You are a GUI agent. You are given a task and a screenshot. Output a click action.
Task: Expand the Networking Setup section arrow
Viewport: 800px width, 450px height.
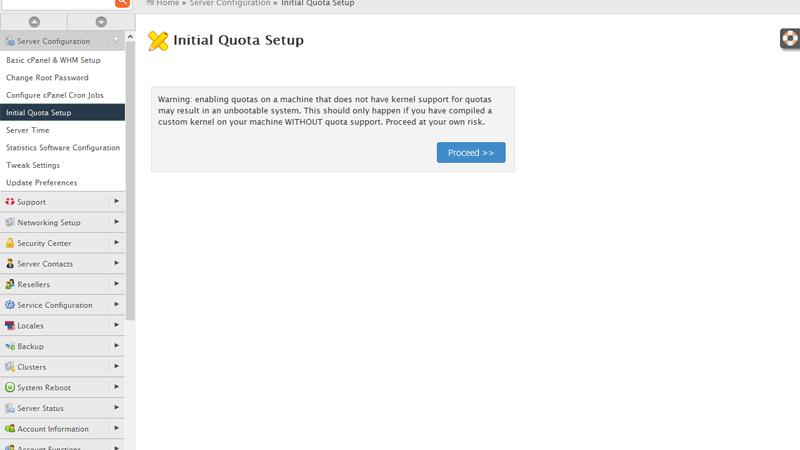pyautogui.click(x=116, y=222)
